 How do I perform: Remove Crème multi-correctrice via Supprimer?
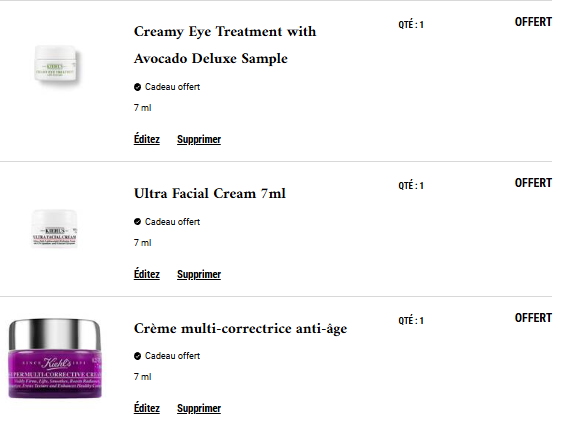point(199,408)
